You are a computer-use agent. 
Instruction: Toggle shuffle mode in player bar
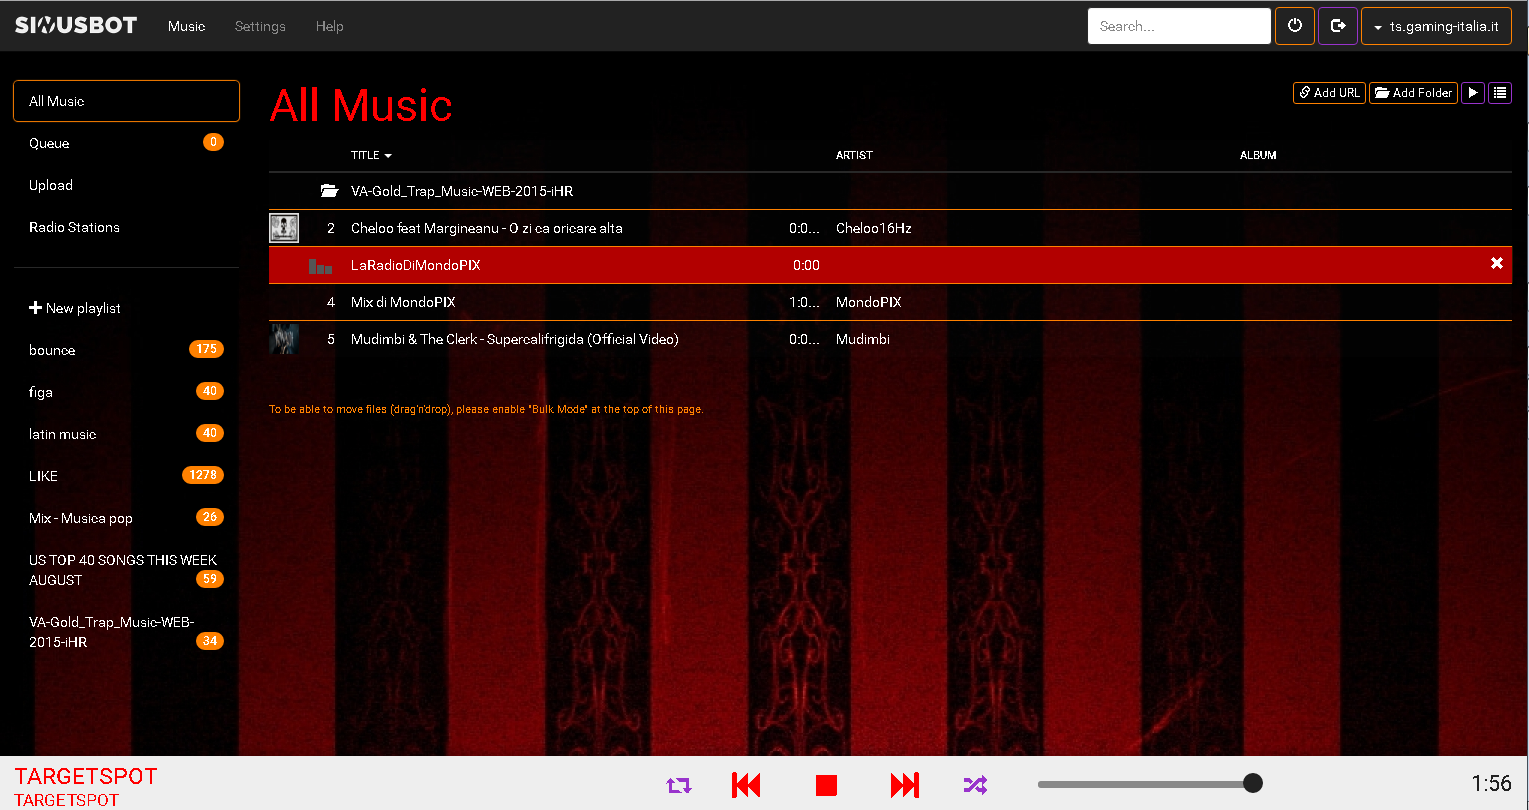pyautogui.click(x=975, y=785)
